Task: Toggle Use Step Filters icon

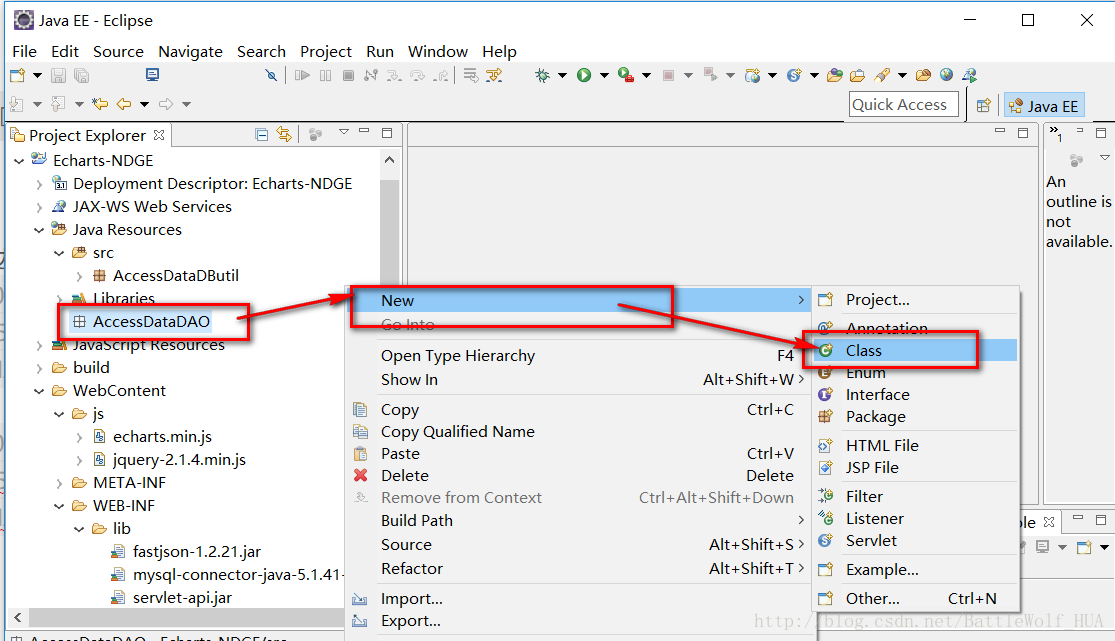Action: (494, 75)
